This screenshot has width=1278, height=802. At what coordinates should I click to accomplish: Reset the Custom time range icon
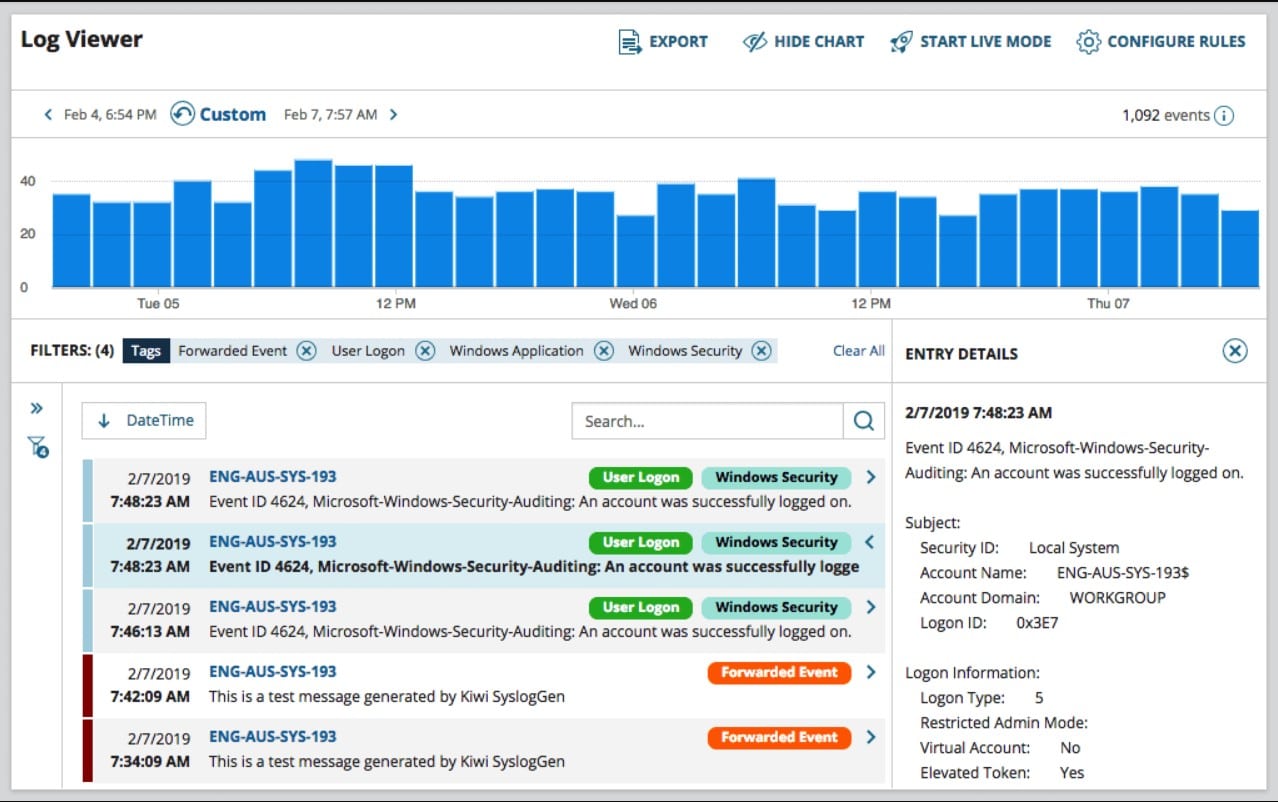182,114
